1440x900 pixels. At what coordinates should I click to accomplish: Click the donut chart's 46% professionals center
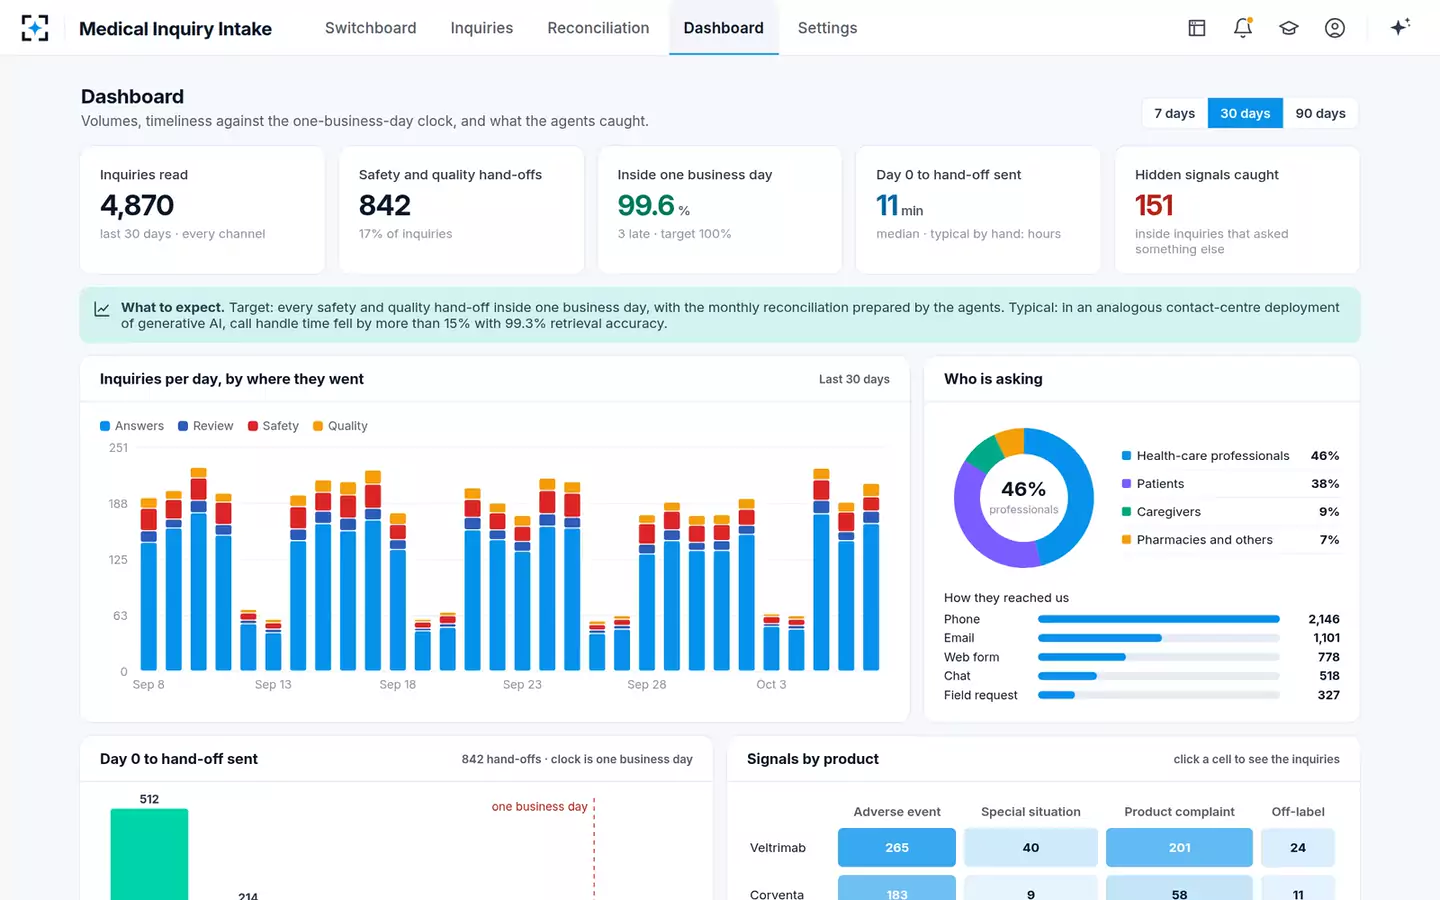point(1024,496)
